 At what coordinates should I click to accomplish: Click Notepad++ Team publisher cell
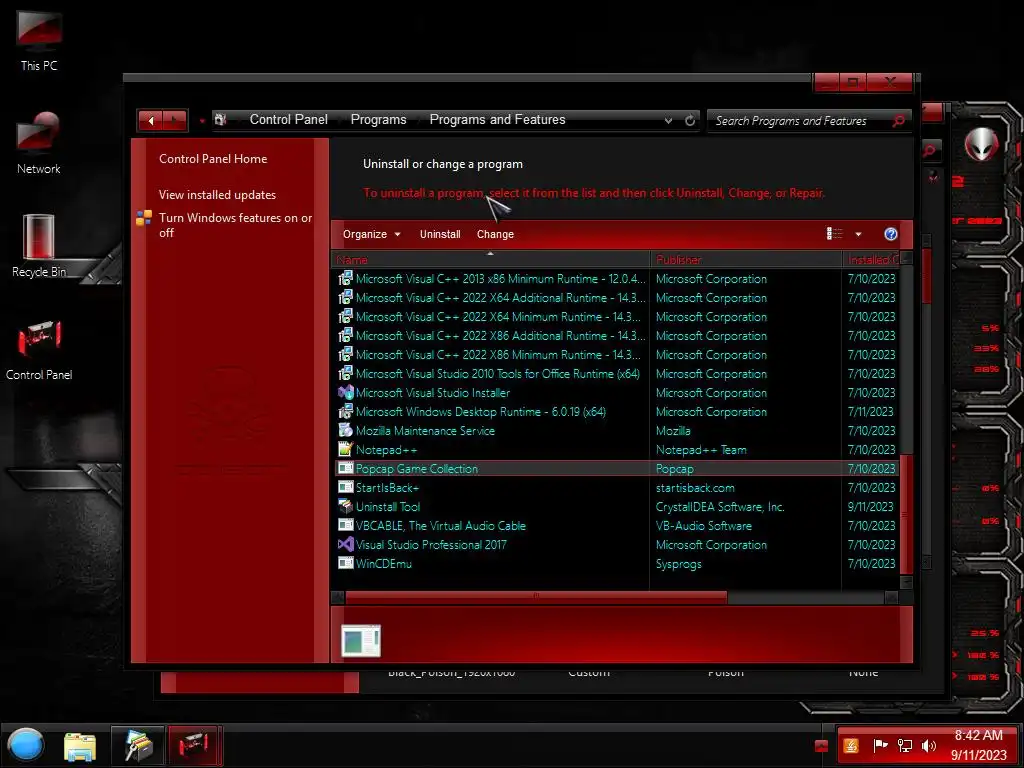pyautogui.click(x=701, y=449)
